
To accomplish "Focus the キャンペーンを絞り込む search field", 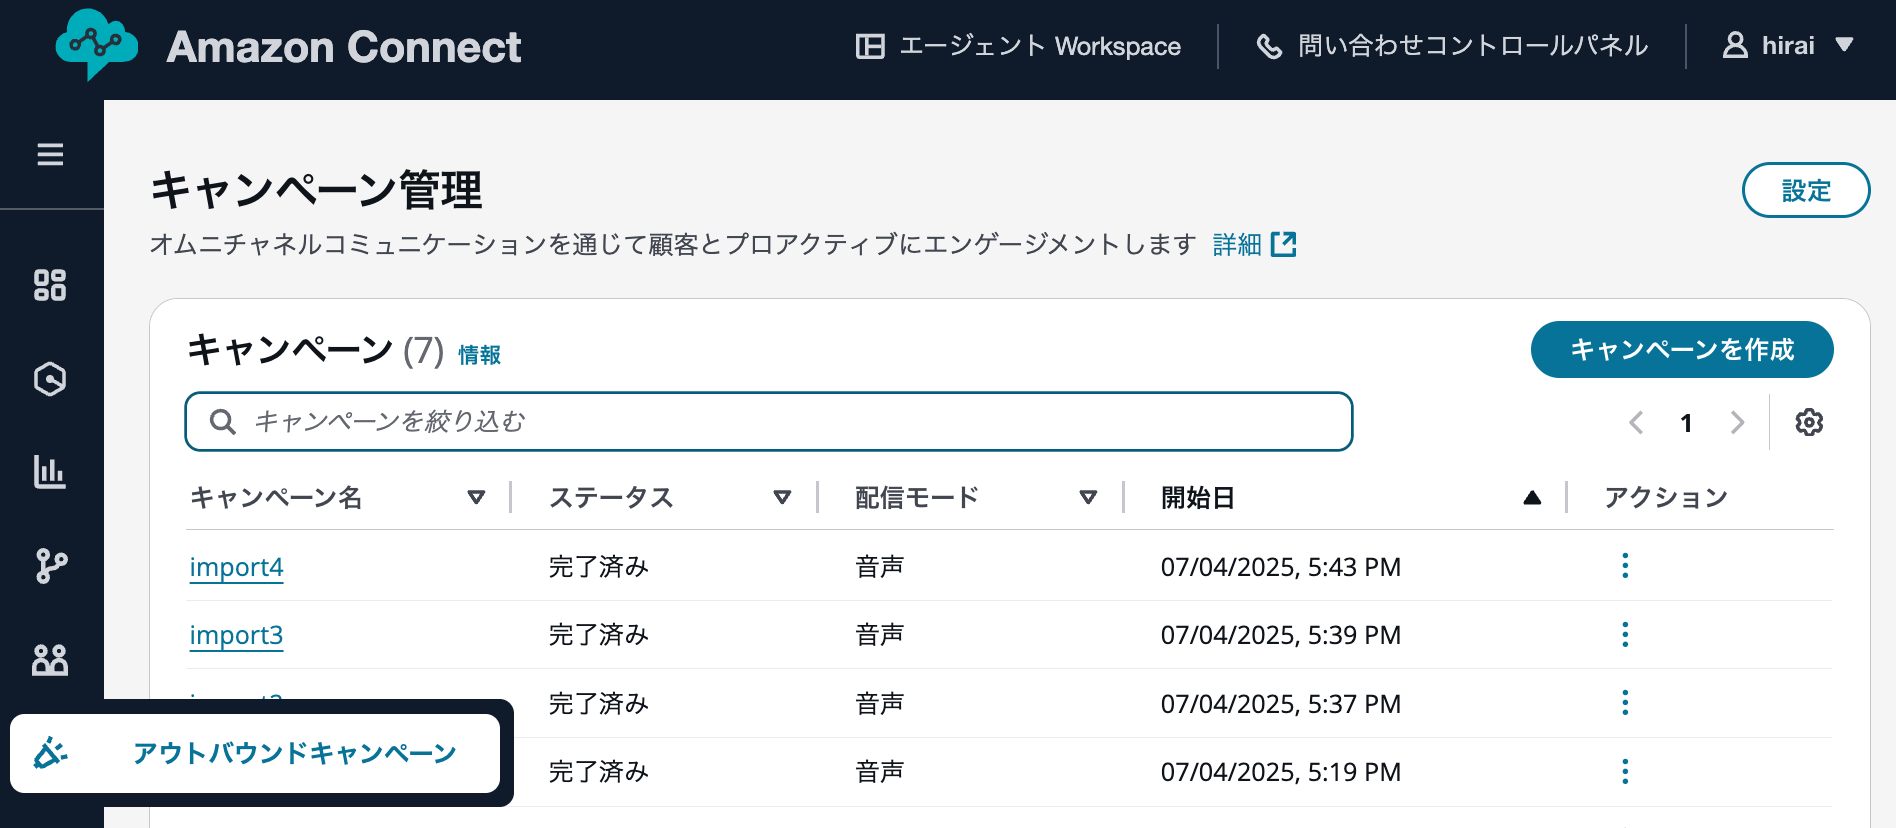I will pyautogui.click(x=769, y=422).
